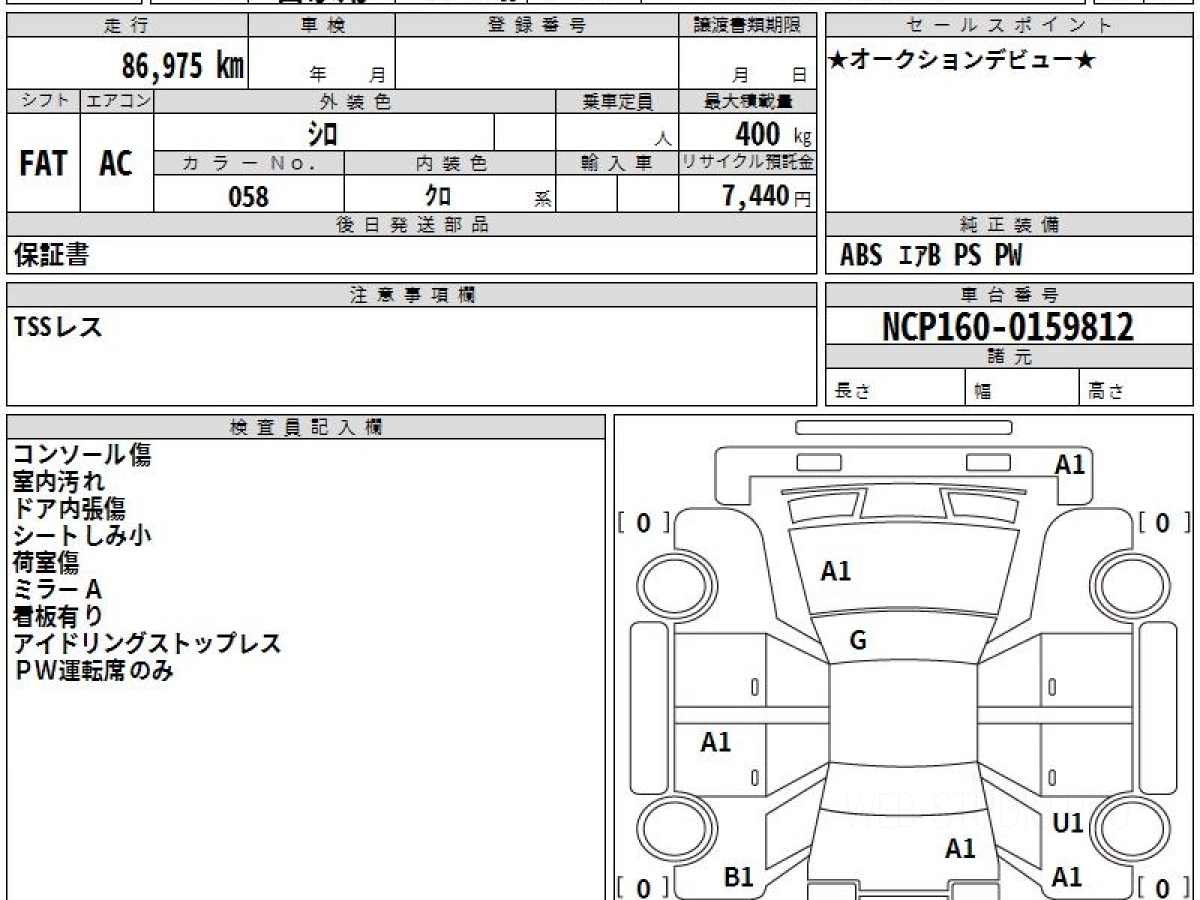Click the 86,975 km mileage value
Viewport: 1200px width, 900px height.
pos(183,66)
